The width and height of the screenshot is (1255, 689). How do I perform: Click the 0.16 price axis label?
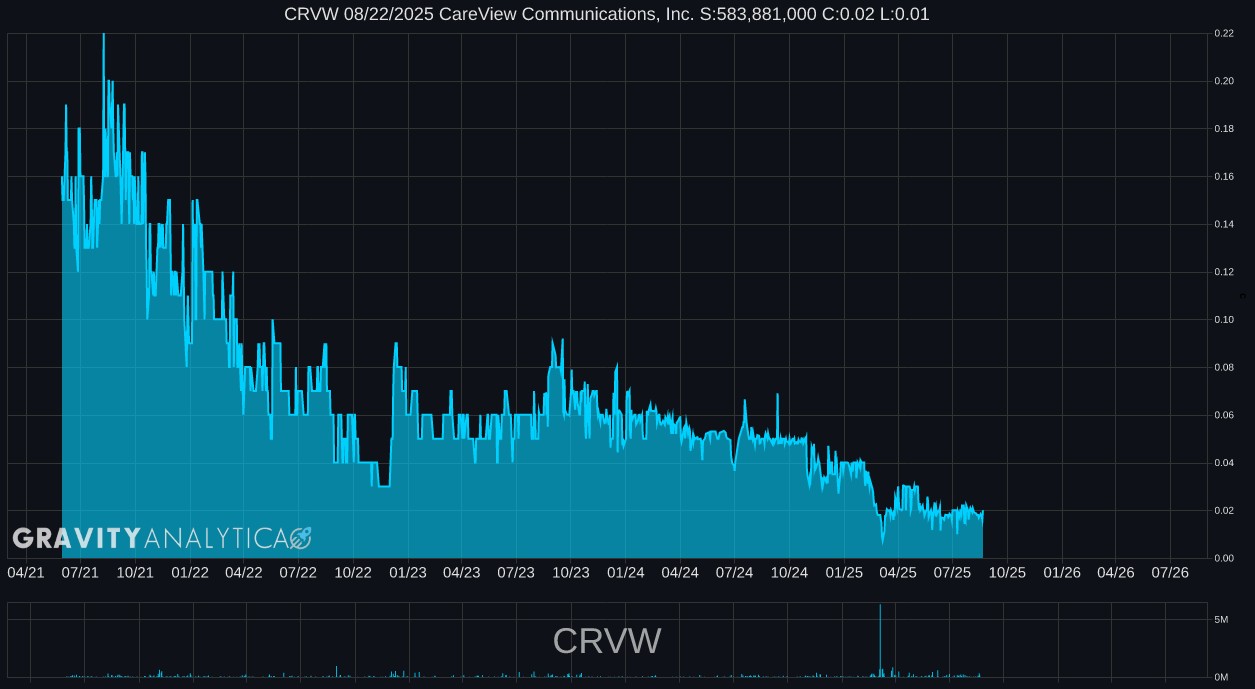(x=1224, y=177)
